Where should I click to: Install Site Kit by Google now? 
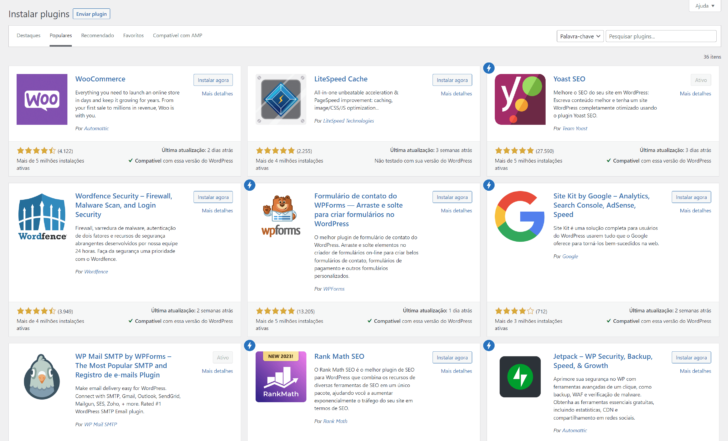691,197
